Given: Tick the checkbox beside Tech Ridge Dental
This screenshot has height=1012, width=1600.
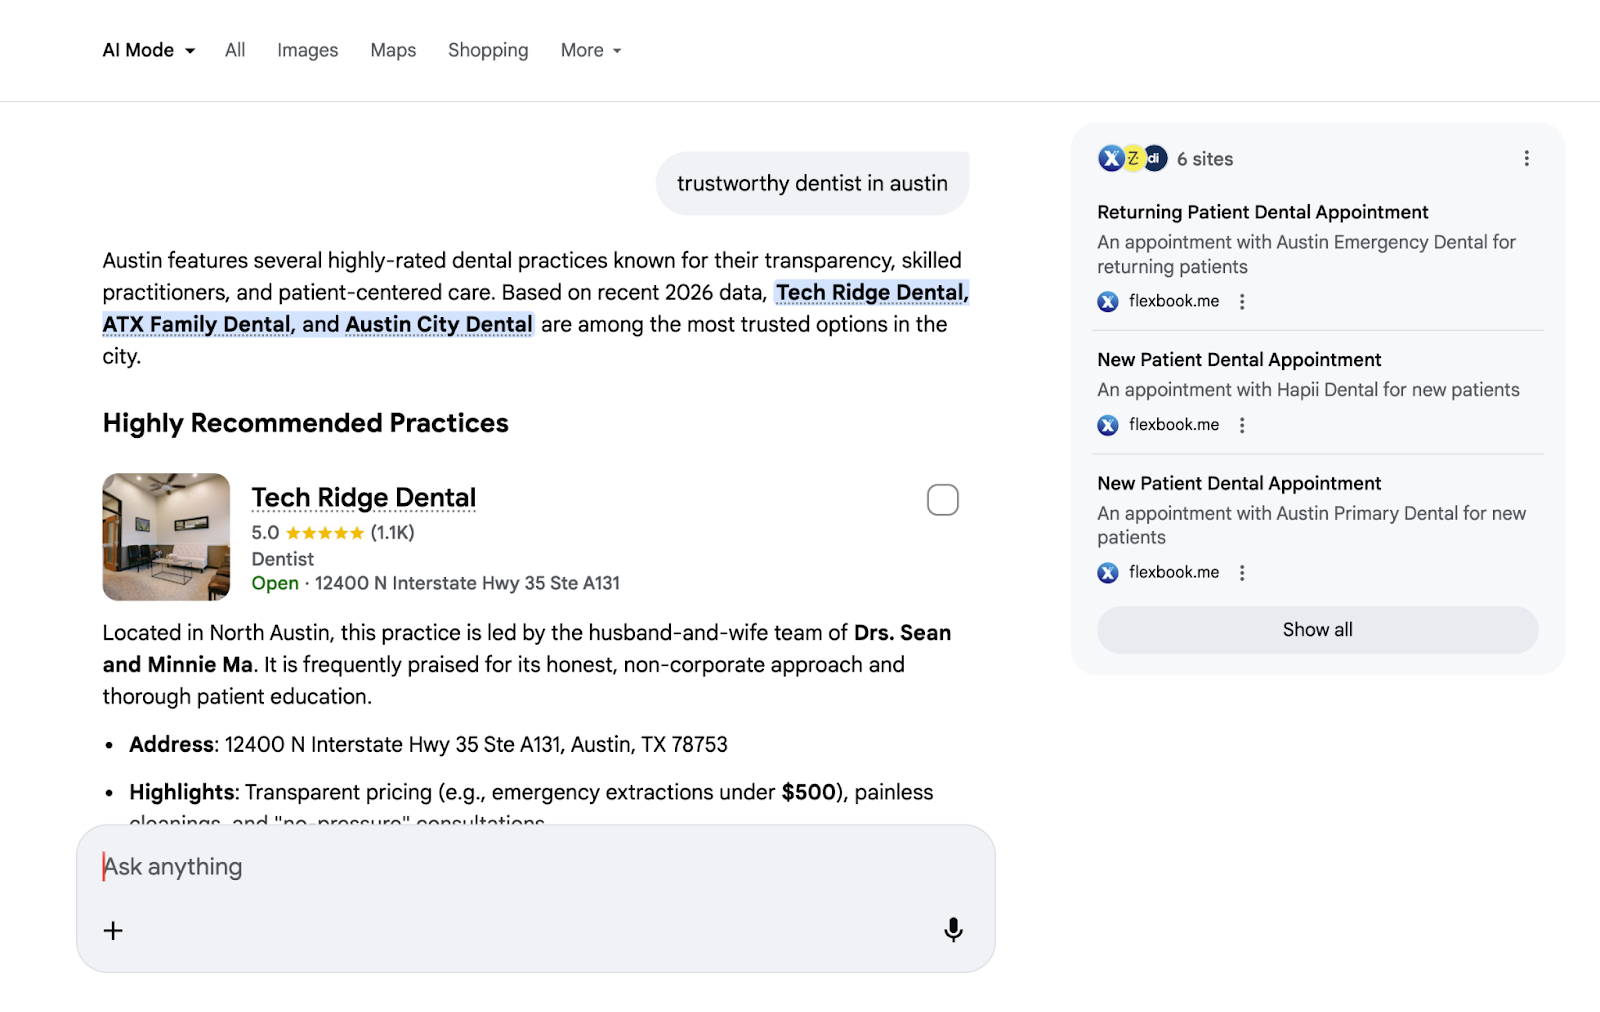Looking at the screenshot, I should 942,500.
